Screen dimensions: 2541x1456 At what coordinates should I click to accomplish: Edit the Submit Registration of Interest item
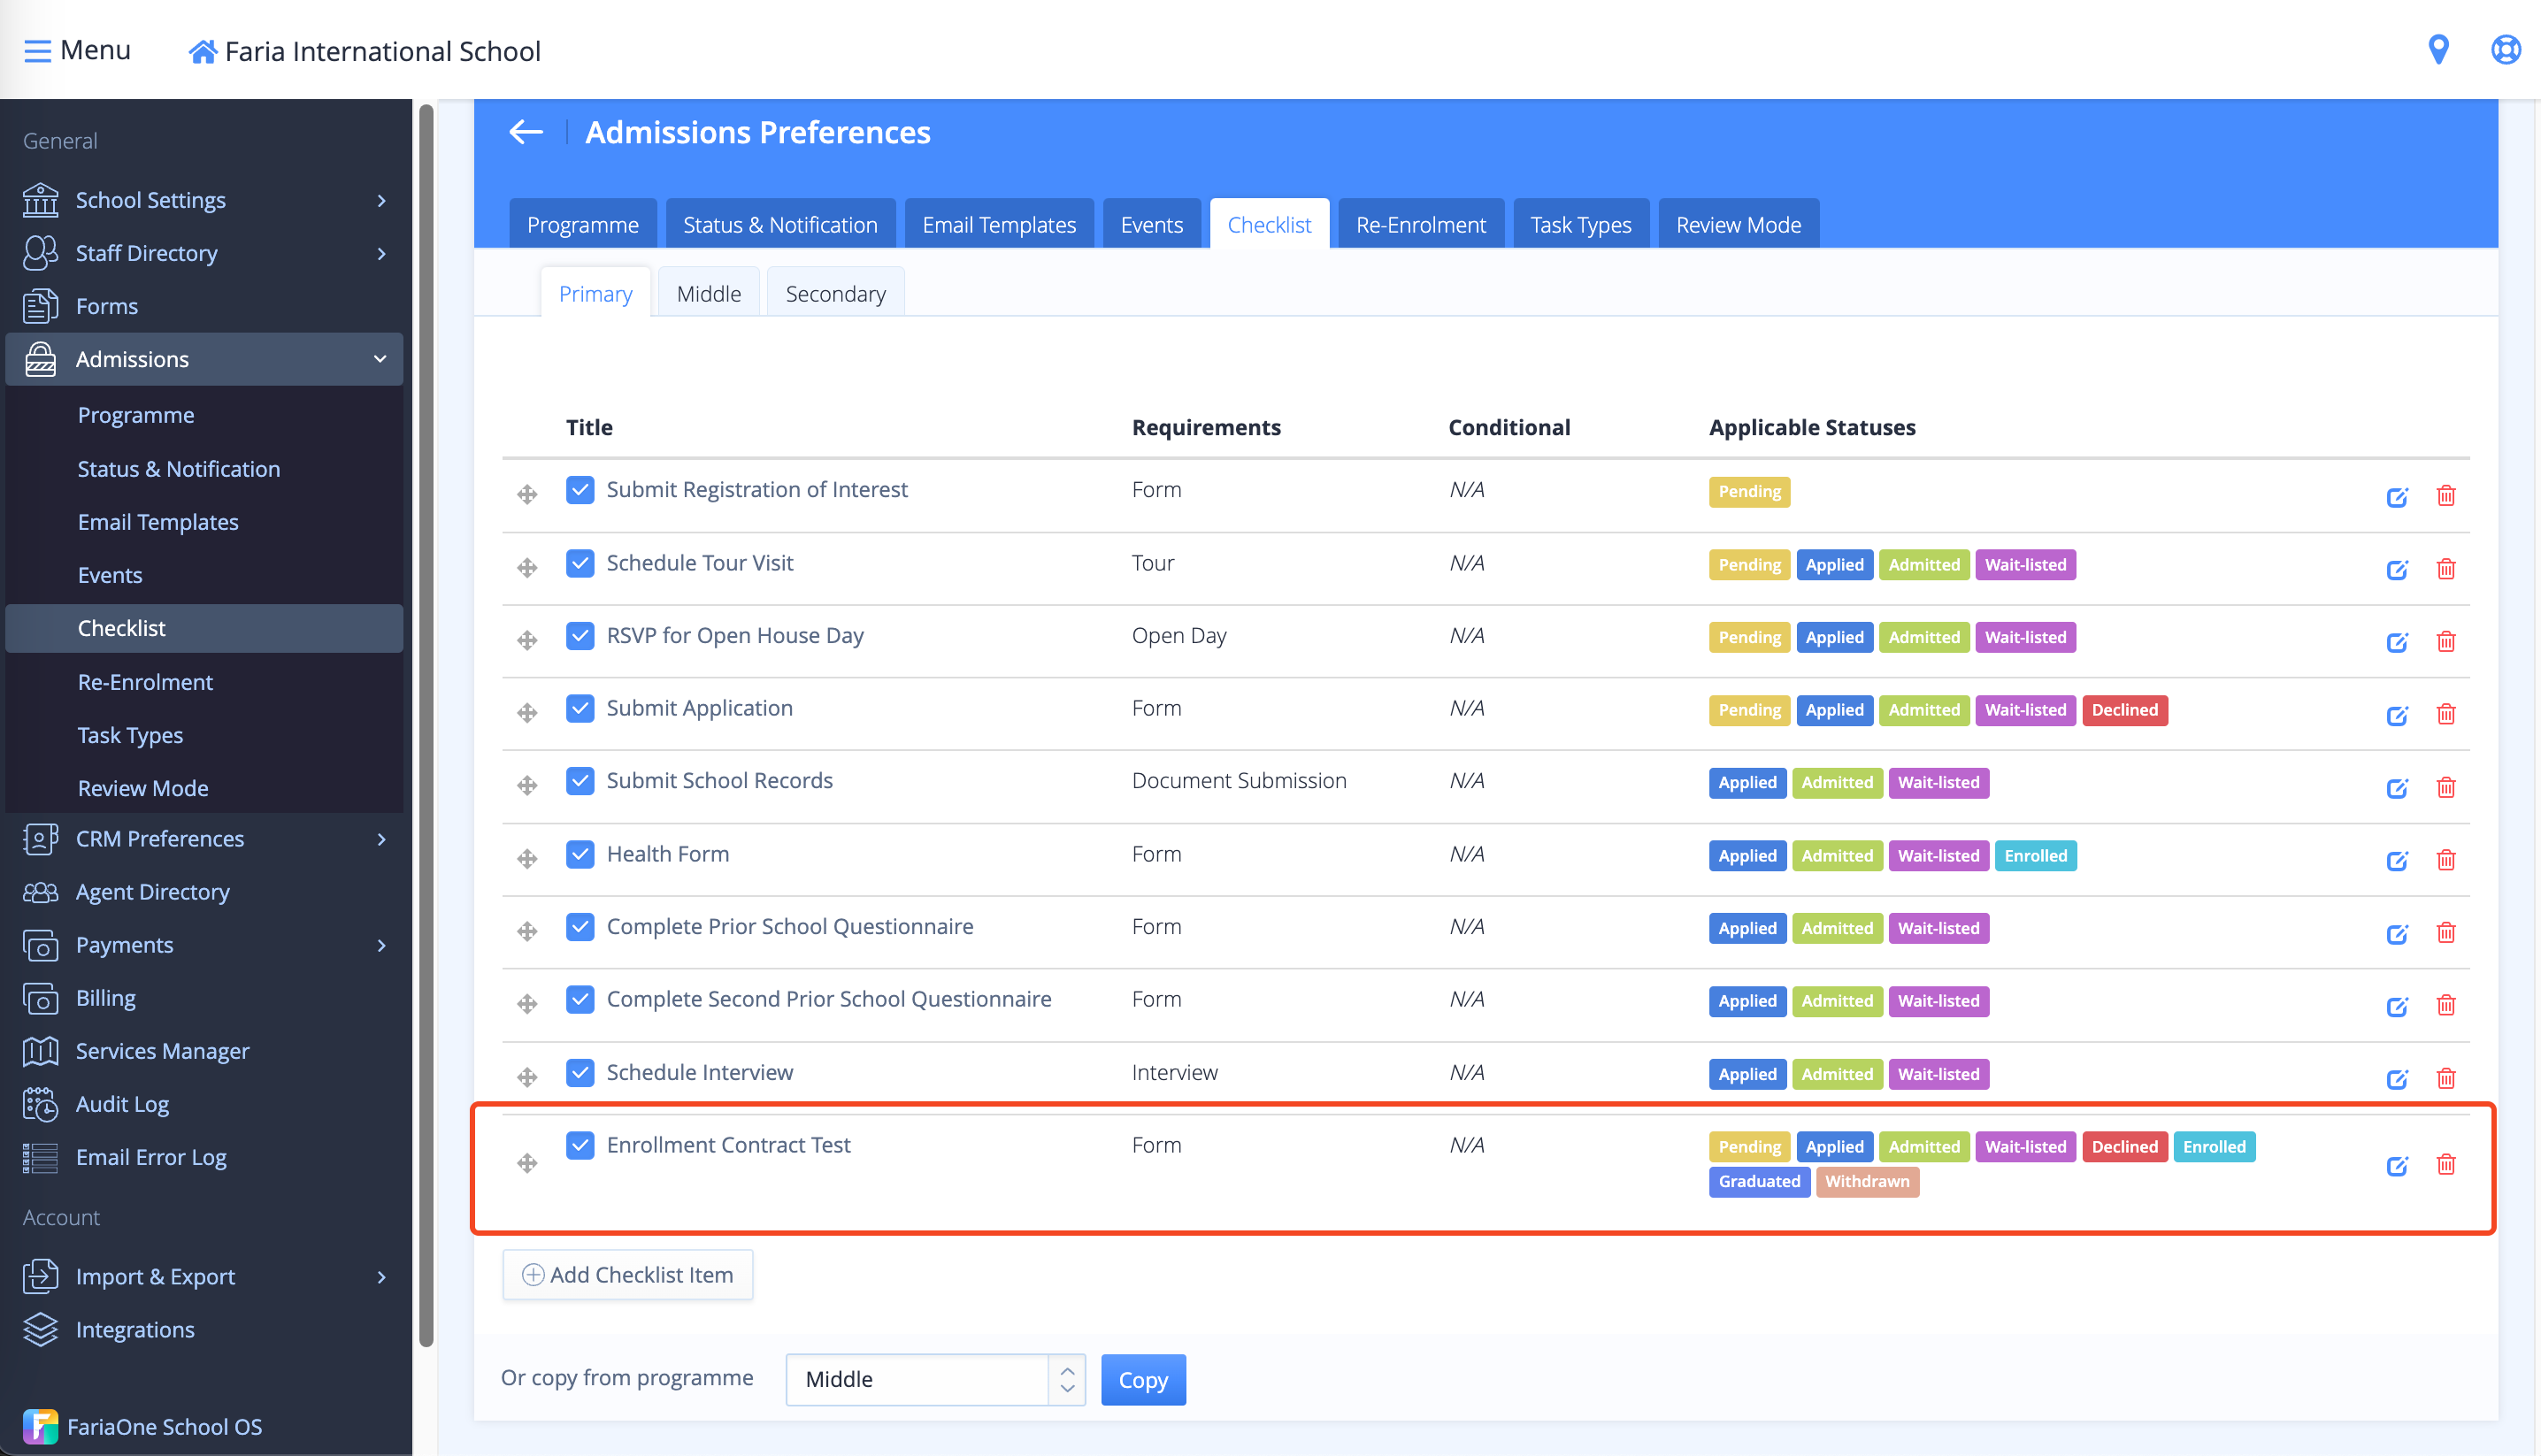pos(2396,497)
